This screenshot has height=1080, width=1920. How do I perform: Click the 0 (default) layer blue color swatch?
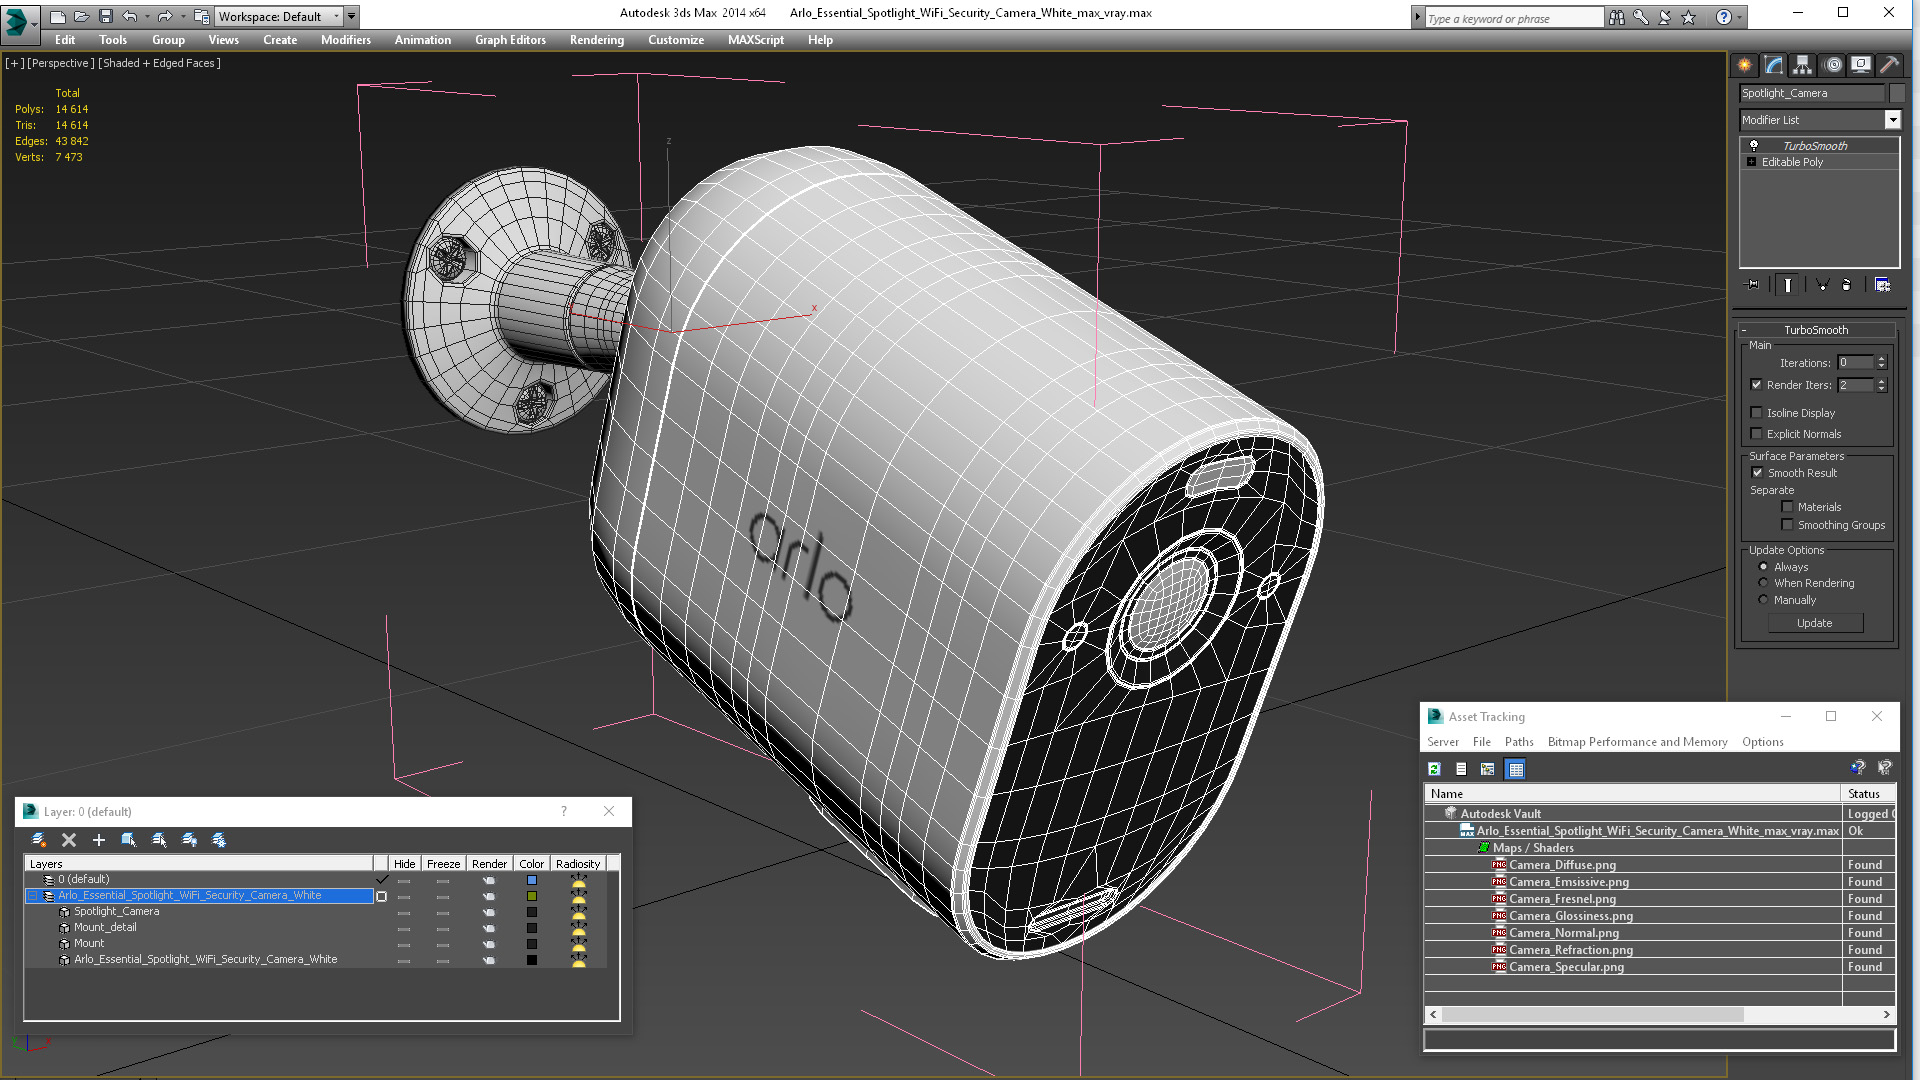[532, 880]
